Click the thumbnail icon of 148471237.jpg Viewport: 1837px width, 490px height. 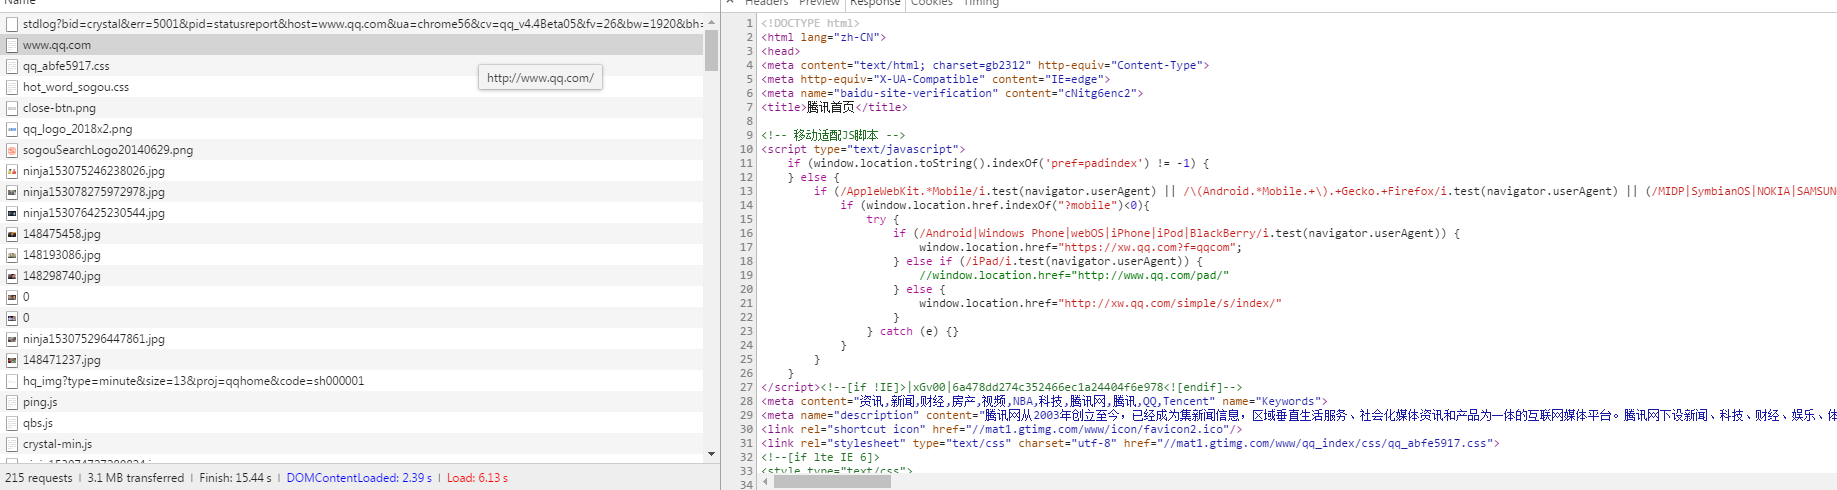tap(12, 360)
